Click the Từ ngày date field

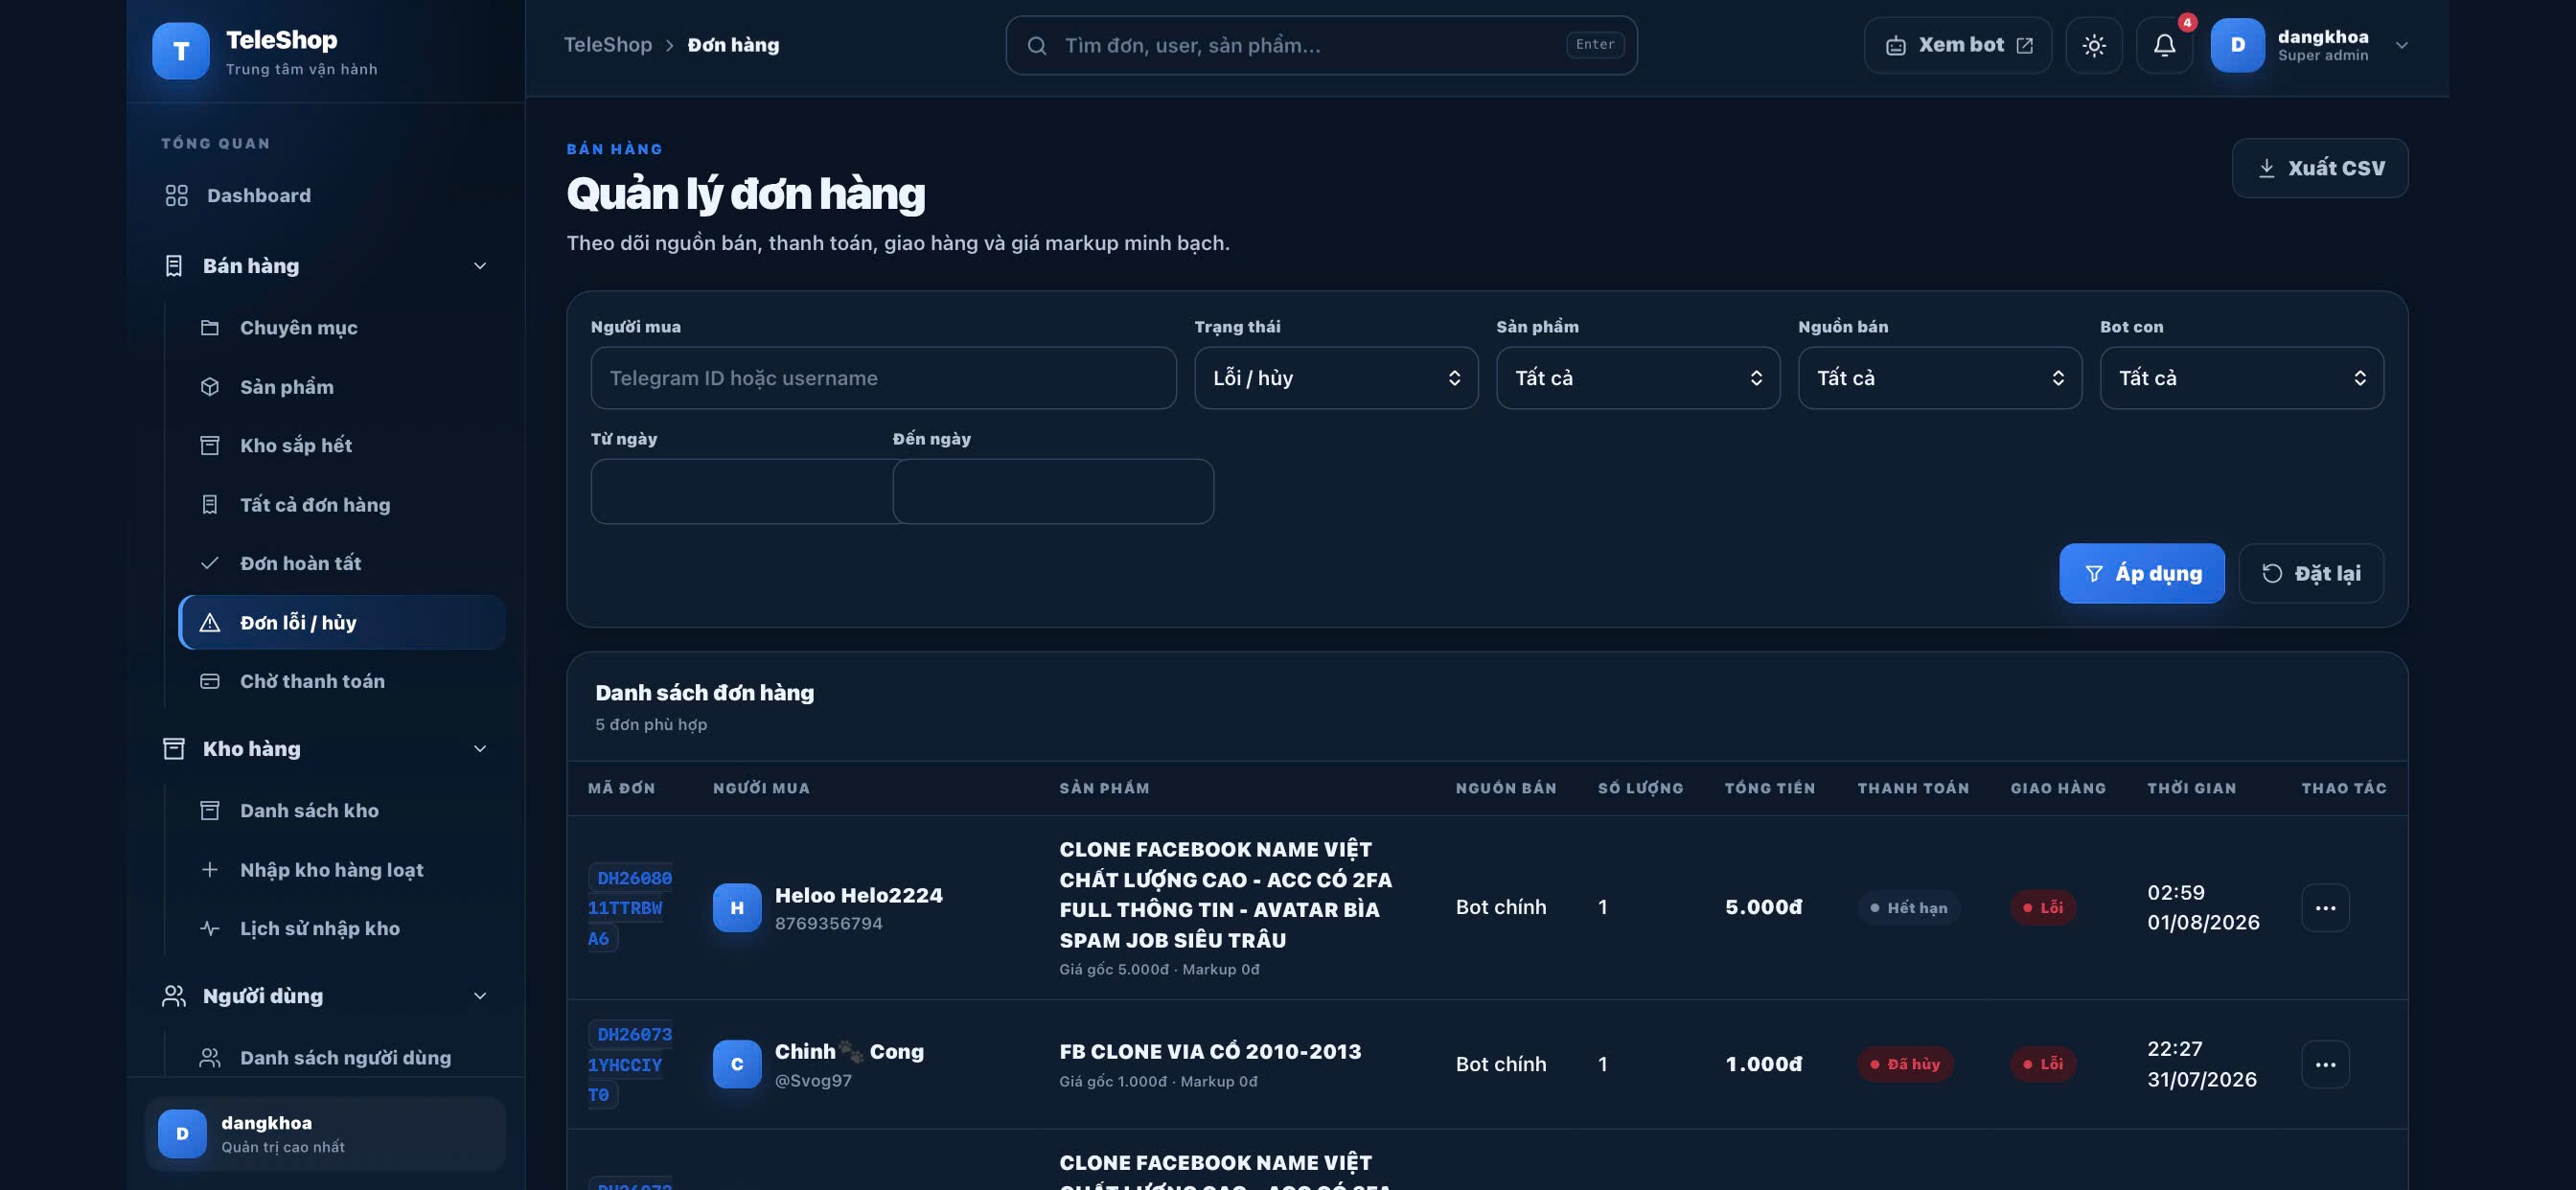click(x=742, y=491)
